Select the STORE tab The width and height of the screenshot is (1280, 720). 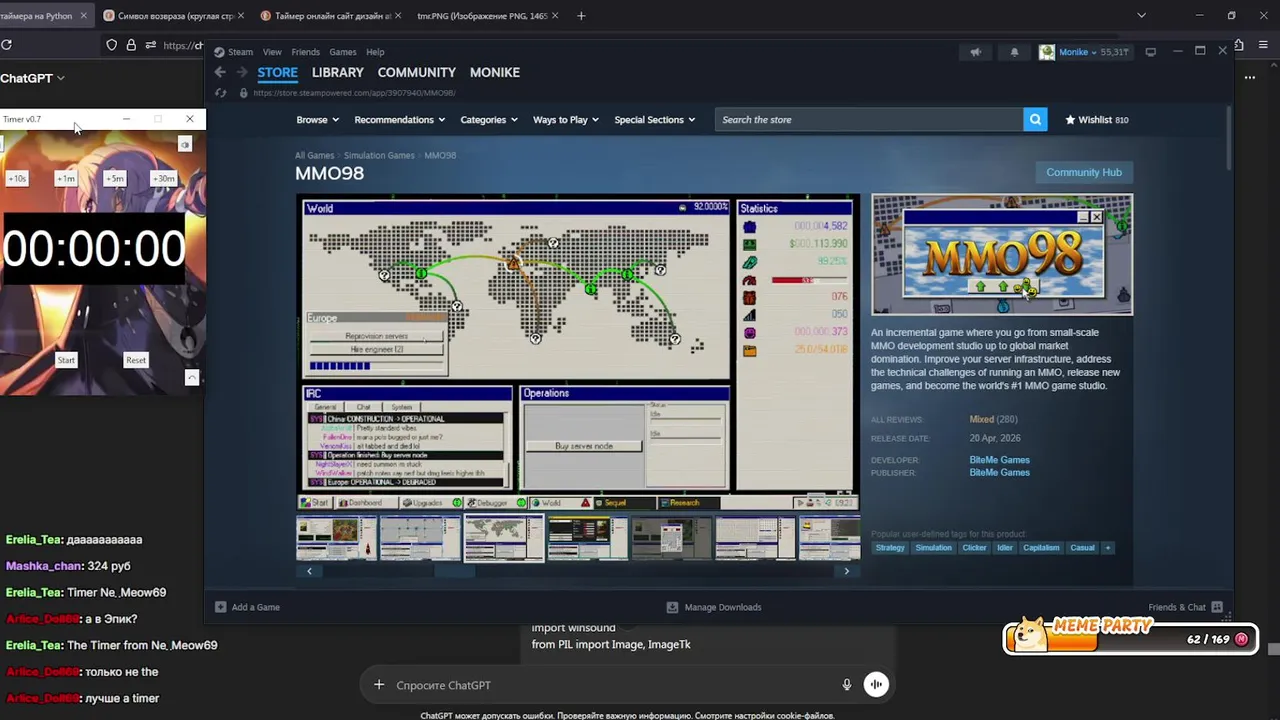[277, 72]
